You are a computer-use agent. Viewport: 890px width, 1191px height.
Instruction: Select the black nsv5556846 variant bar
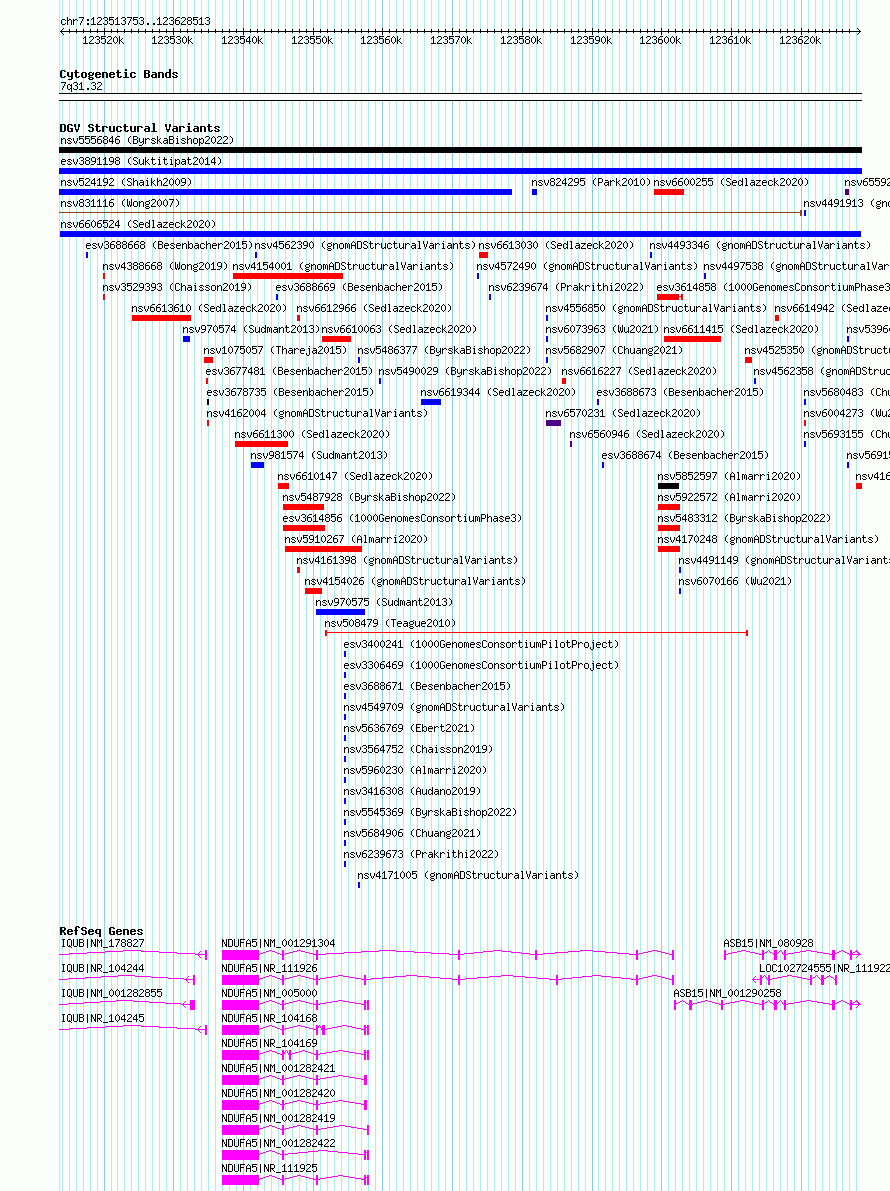pyautogui.click(x=460, y=150)
